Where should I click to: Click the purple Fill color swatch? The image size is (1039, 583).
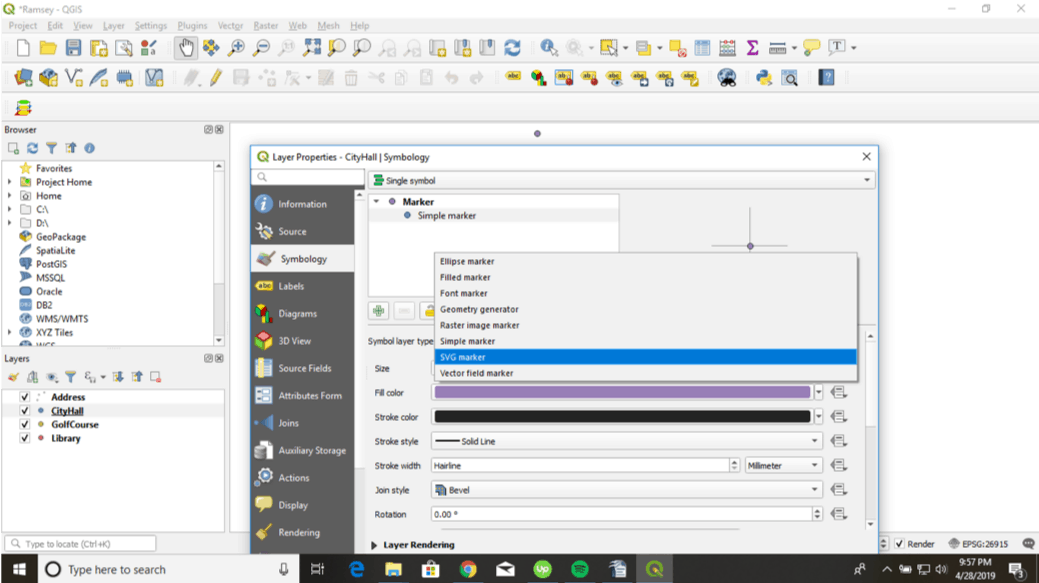click(x=621, y=393)
